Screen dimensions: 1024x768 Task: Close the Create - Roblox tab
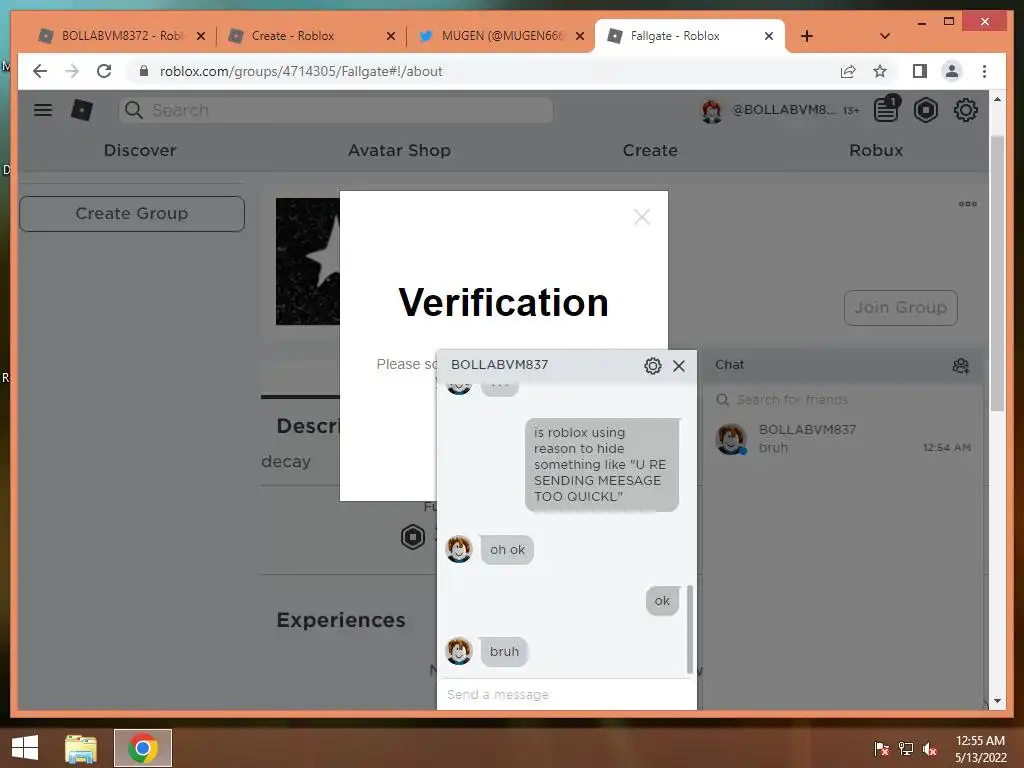click(x=391, y=36)
